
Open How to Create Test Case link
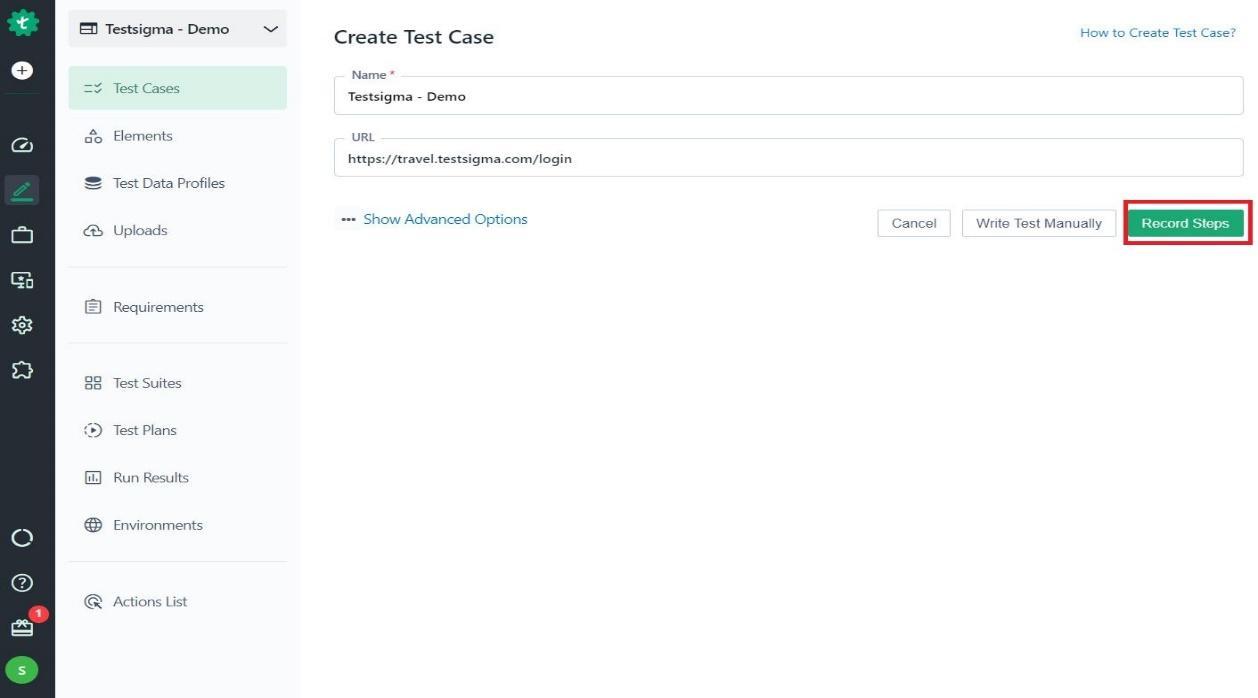[x=1157, y=33]
